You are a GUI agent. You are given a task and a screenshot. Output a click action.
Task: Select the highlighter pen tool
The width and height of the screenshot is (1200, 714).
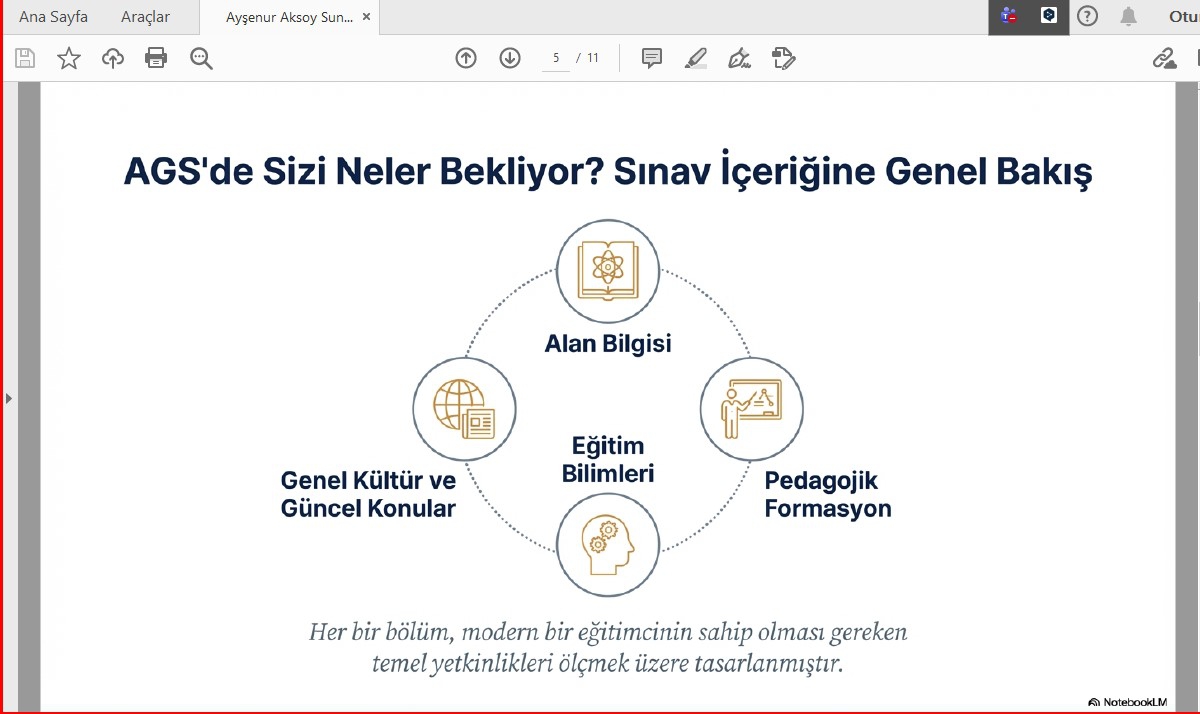[696, 58]
